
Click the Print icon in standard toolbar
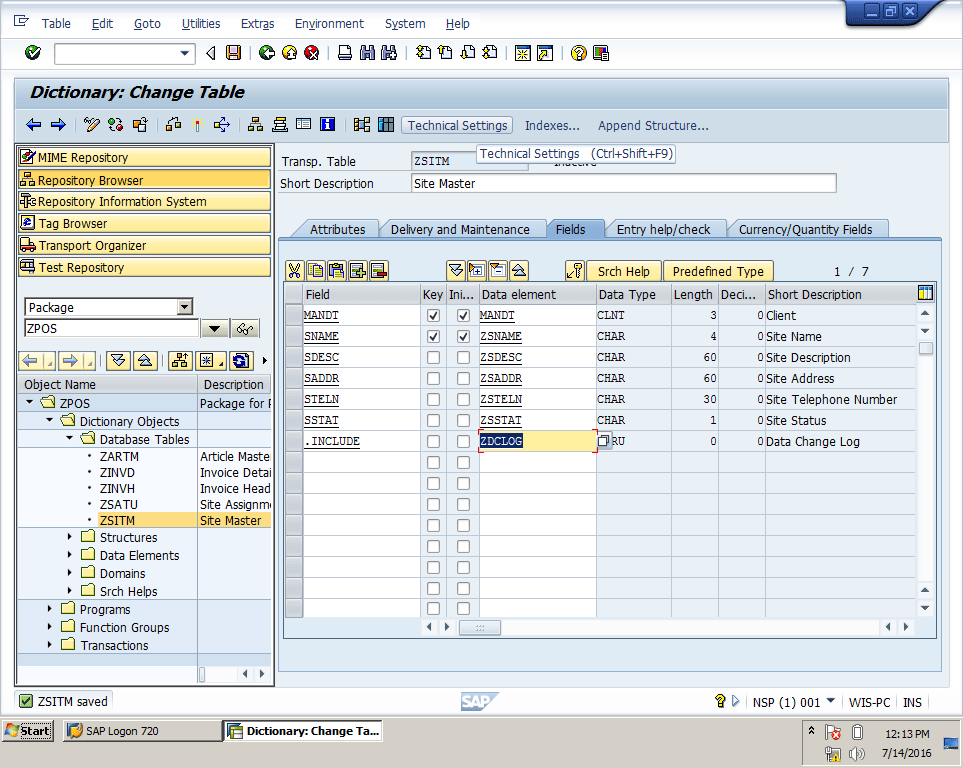(344, 53)
